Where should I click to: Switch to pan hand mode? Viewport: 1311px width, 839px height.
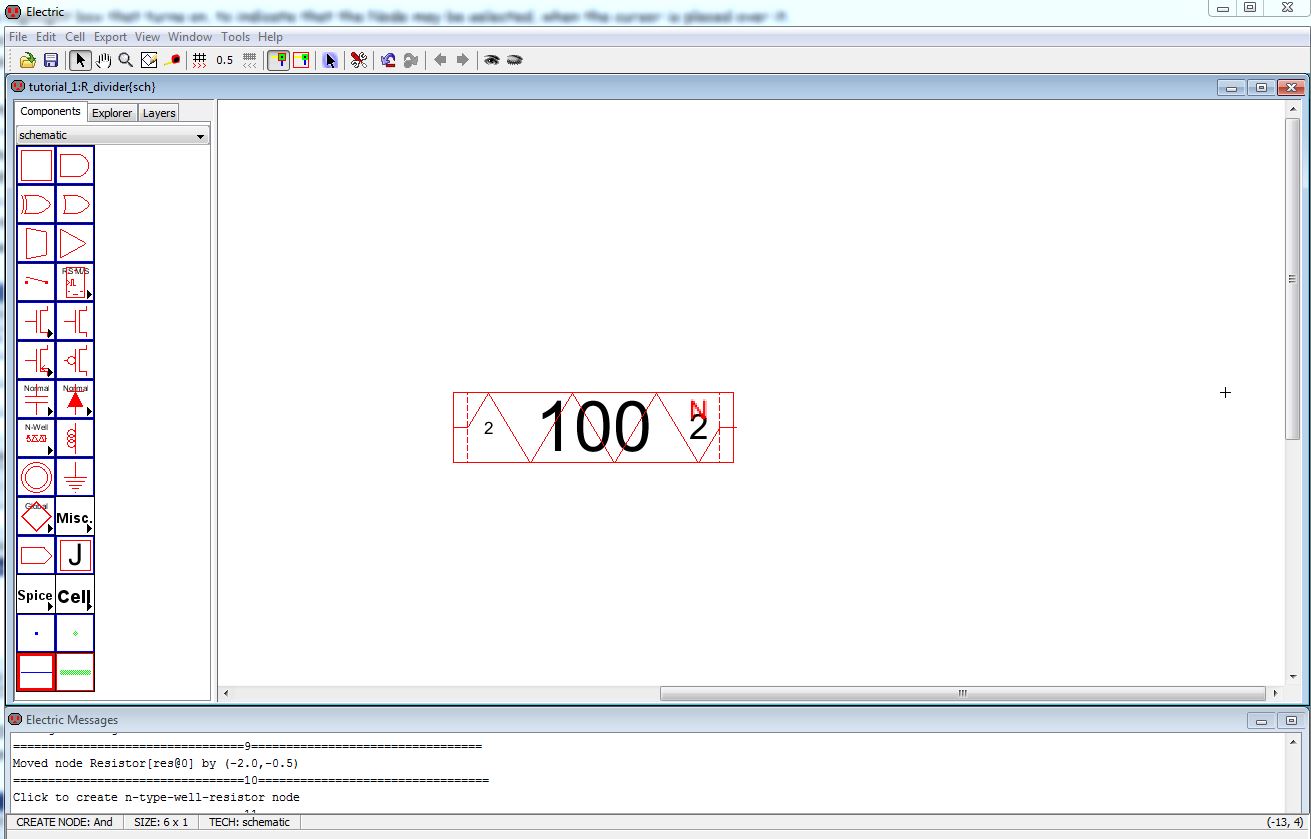(104, 60)
